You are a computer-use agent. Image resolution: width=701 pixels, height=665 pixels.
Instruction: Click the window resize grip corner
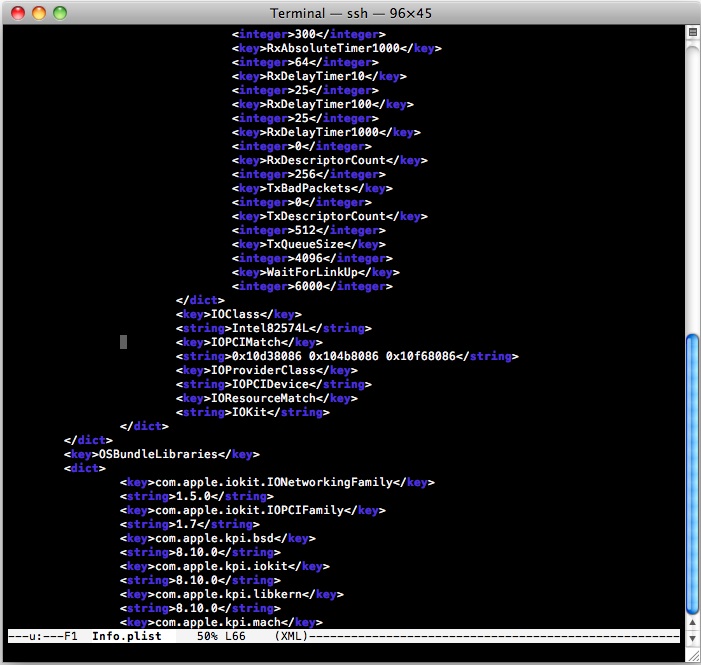[x=693, y=656]
